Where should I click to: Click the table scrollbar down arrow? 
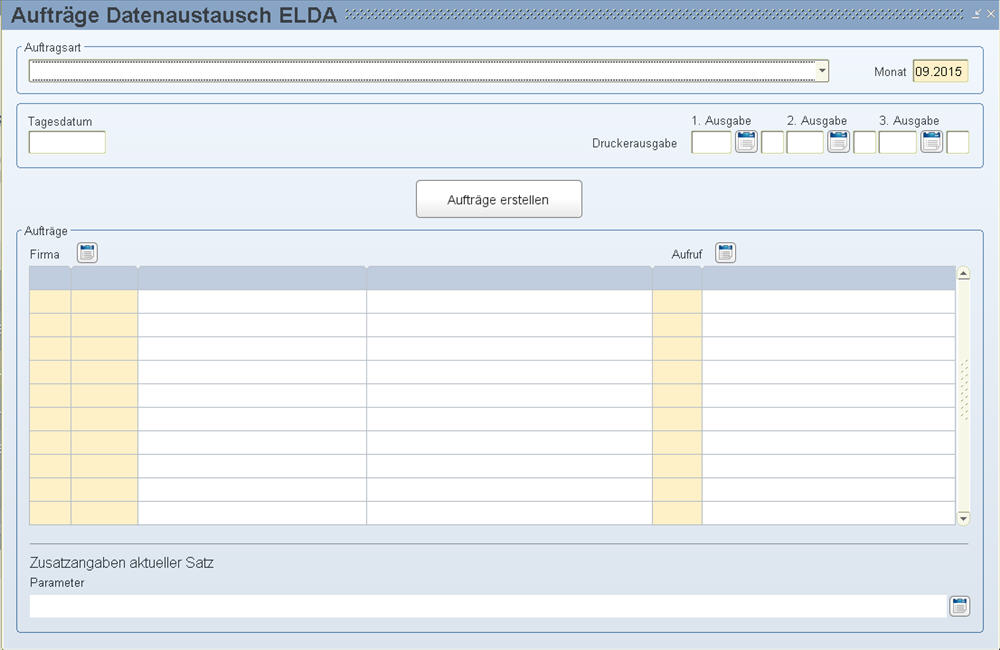point(963,518)
